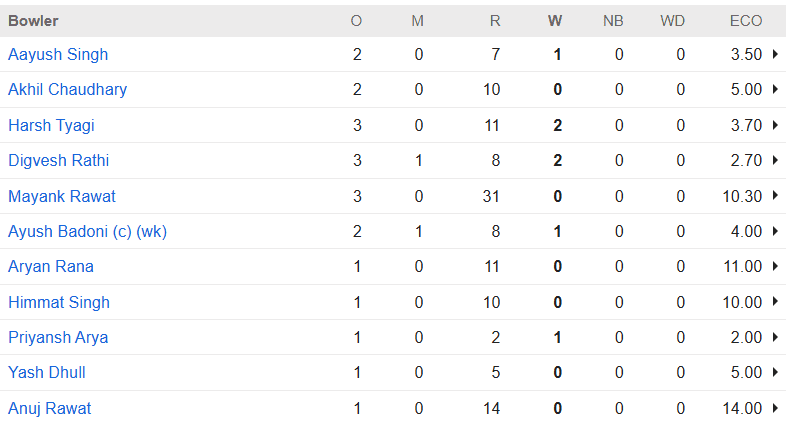Click the bold W wickets column header

click(556, 20)
